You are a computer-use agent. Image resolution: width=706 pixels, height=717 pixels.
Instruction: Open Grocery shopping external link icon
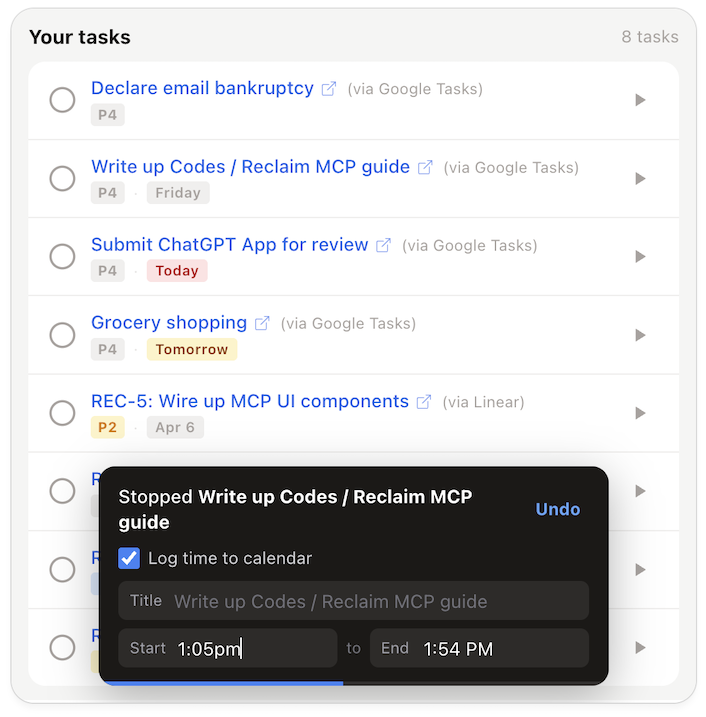coord(262,323)
